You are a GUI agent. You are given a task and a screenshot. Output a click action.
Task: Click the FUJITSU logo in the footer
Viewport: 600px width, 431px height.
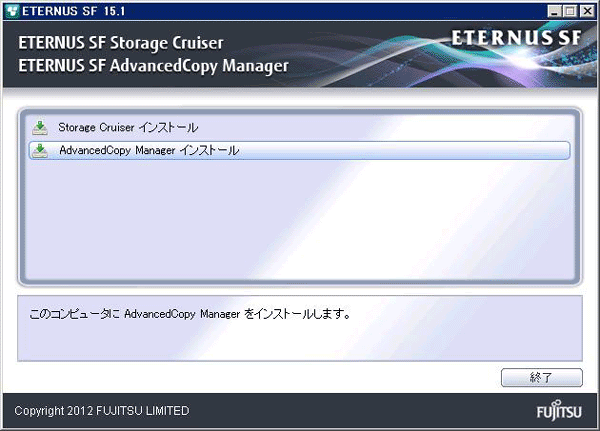click(x=559, y=411)
